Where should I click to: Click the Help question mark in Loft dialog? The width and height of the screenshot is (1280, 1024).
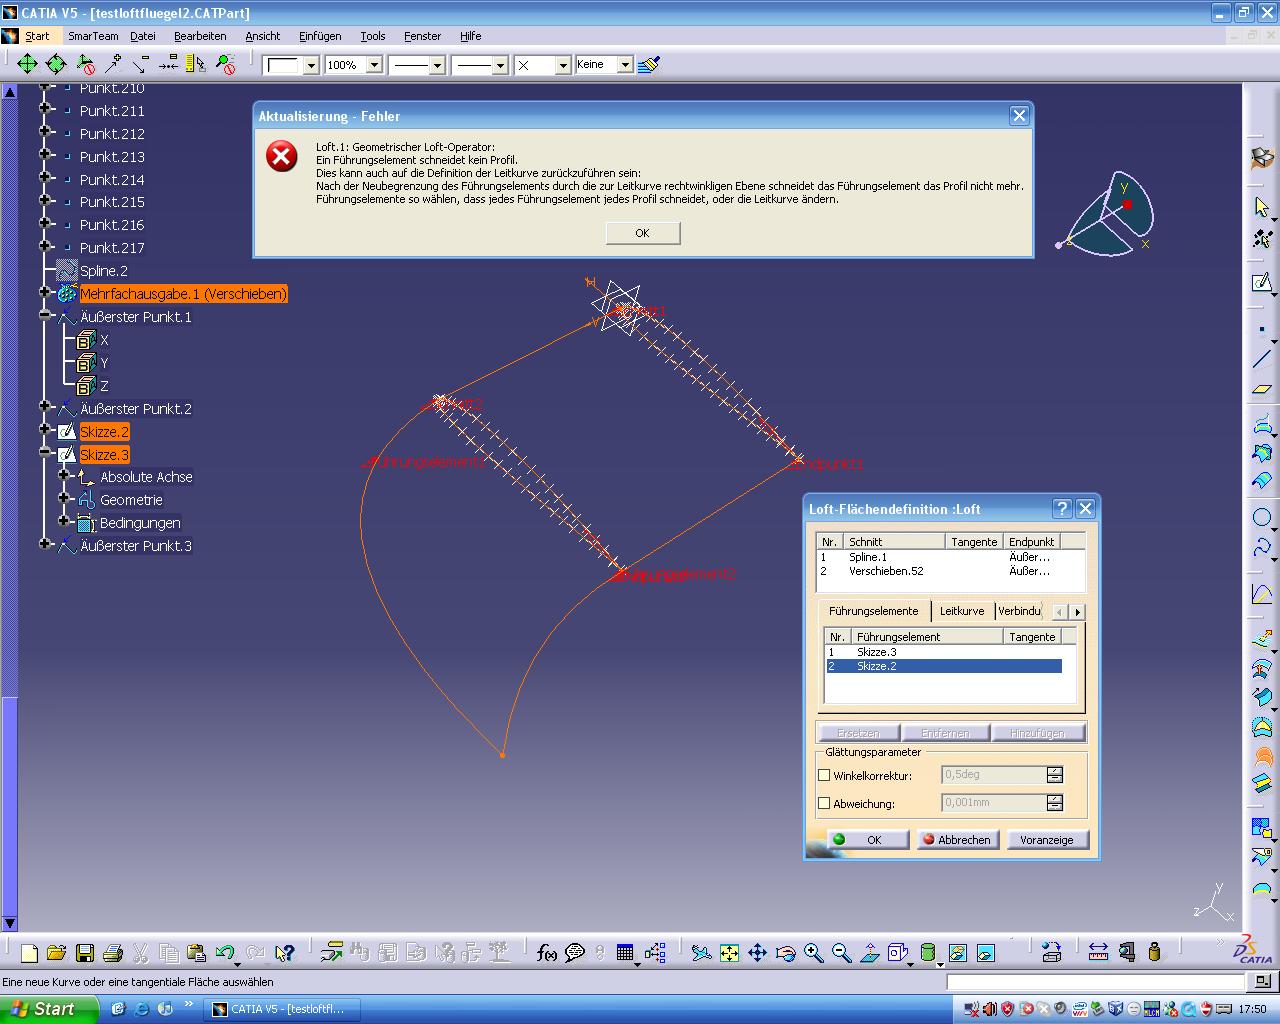1063,509
